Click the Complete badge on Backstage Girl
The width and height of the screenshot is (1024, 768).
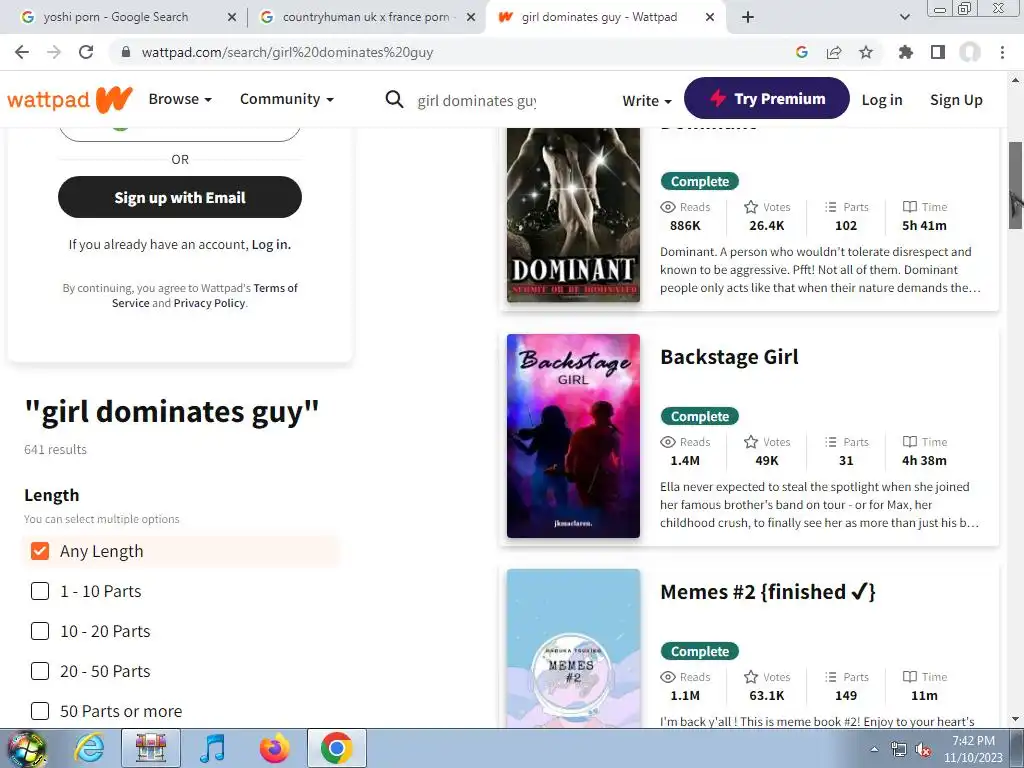pos(699,416)
